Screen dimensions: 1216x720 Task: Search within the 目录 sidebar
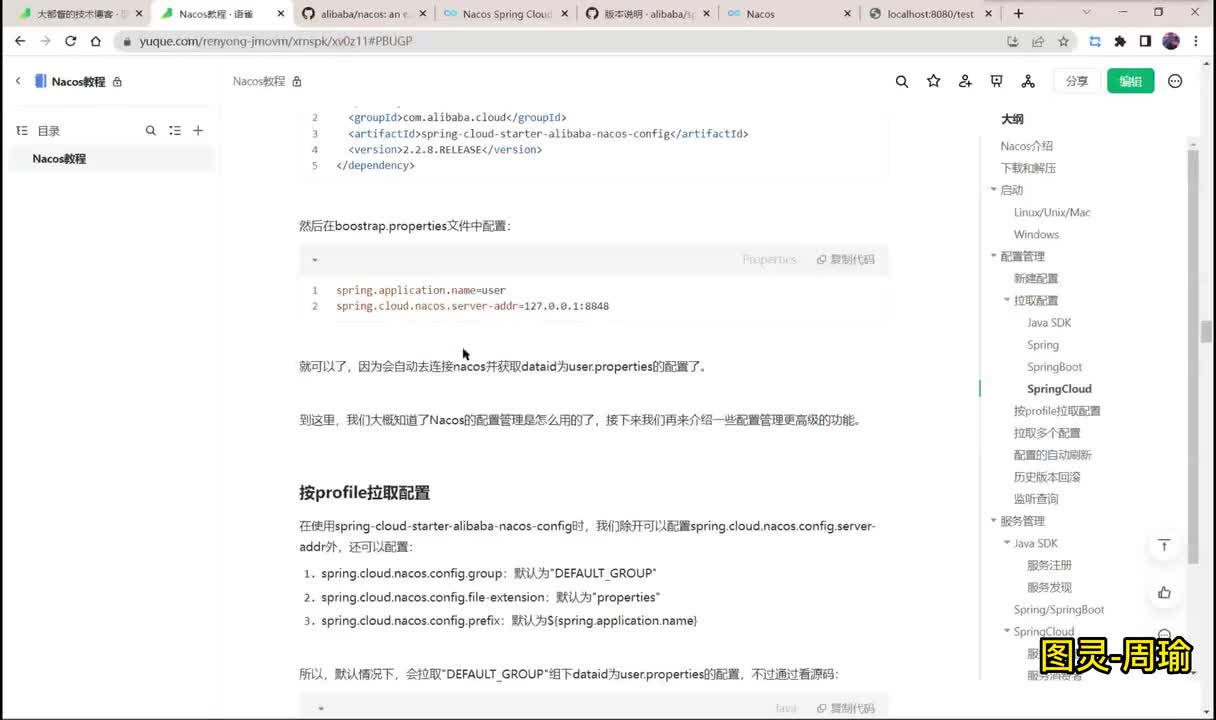pos(151,130)
